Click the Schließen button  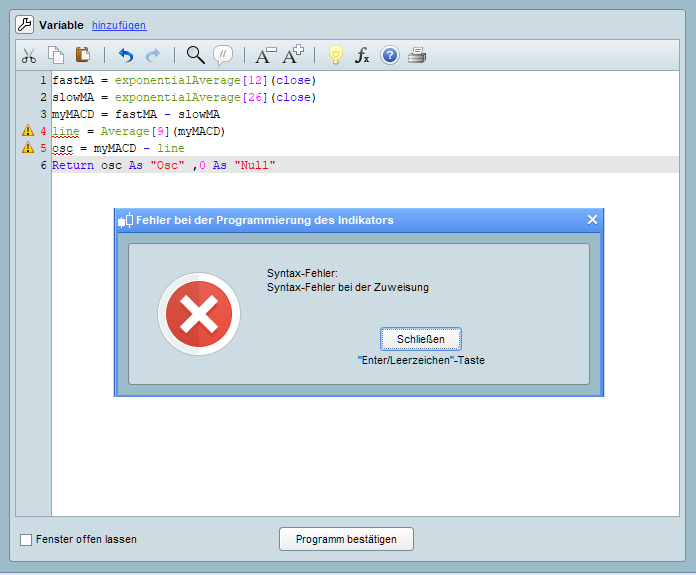(421, 339)
